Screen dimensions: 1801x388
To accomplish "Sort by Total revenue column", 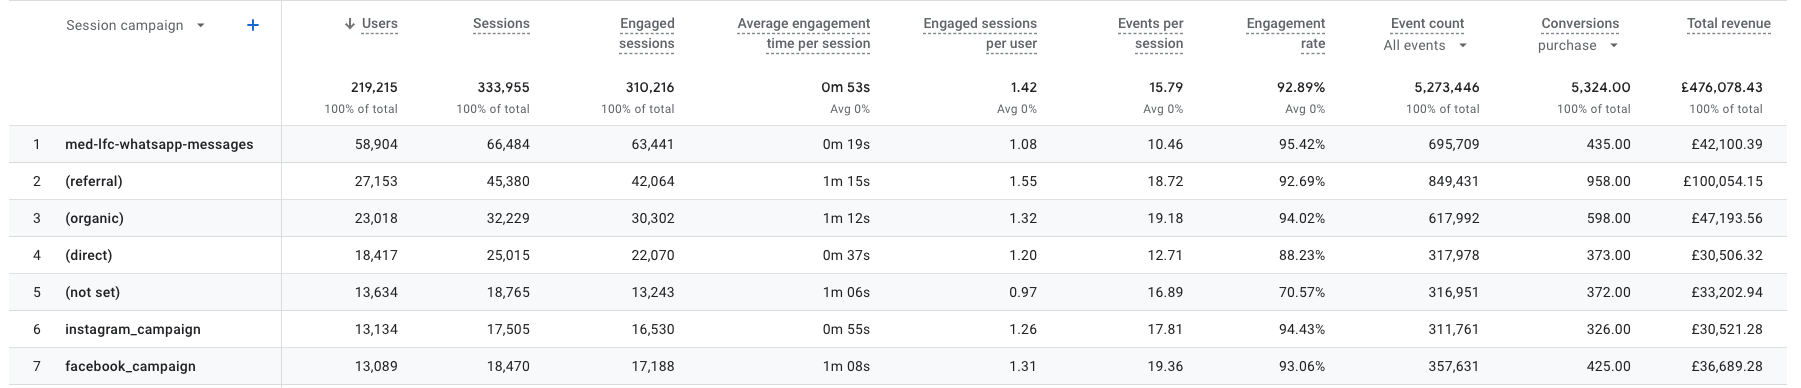I will 1728,24.
